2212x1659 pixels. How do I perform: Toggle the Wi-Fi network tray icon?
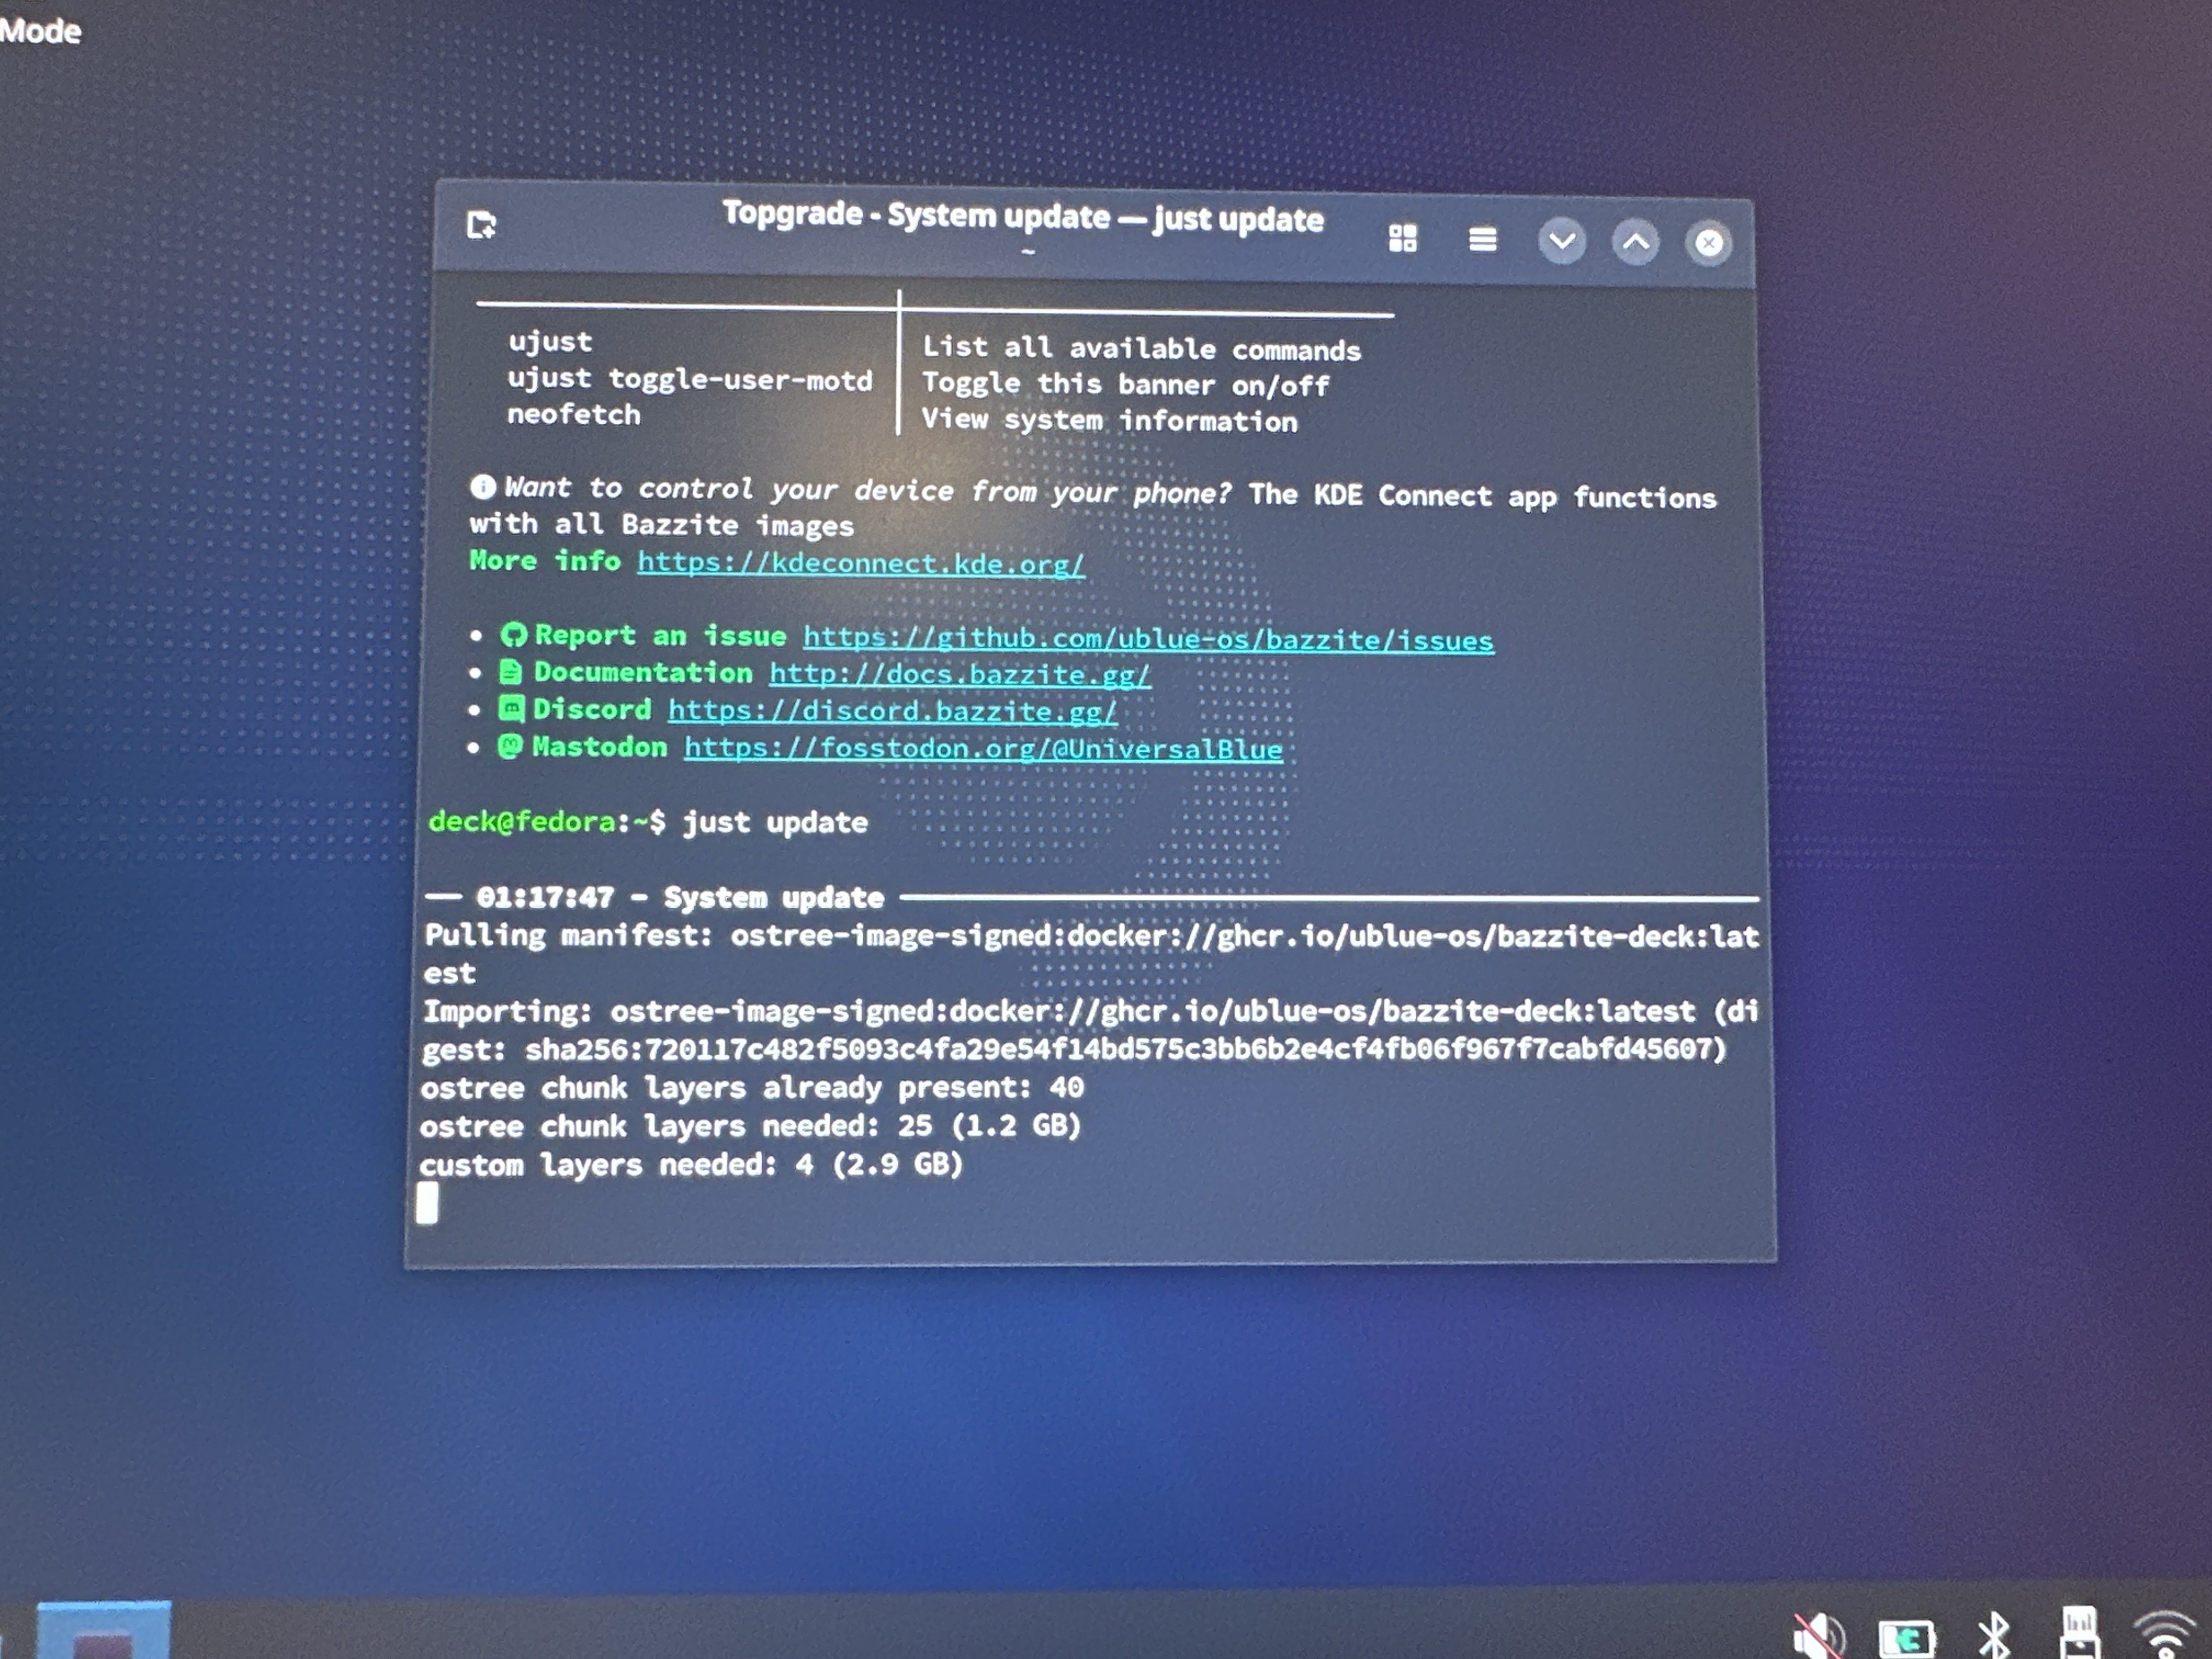pos(2164,1635)
